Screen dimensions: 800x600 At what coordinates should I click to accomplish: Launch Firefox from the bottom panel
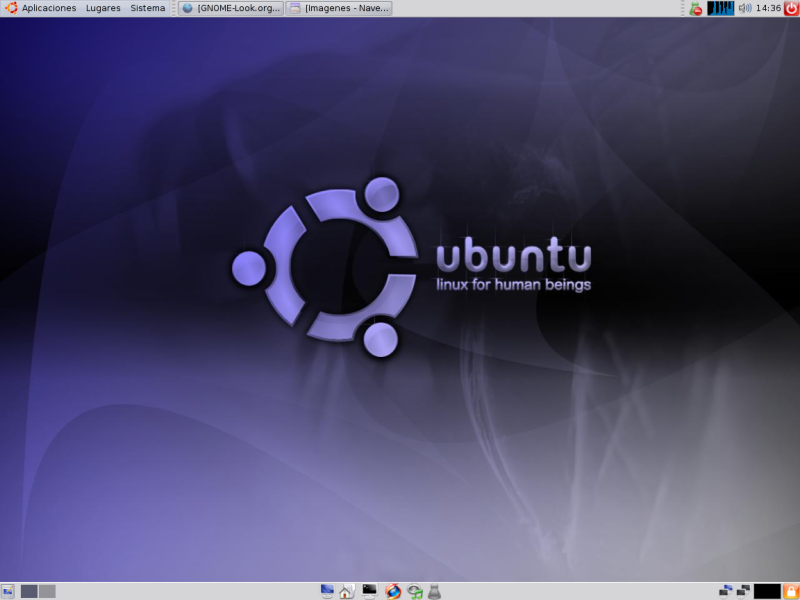392,591
